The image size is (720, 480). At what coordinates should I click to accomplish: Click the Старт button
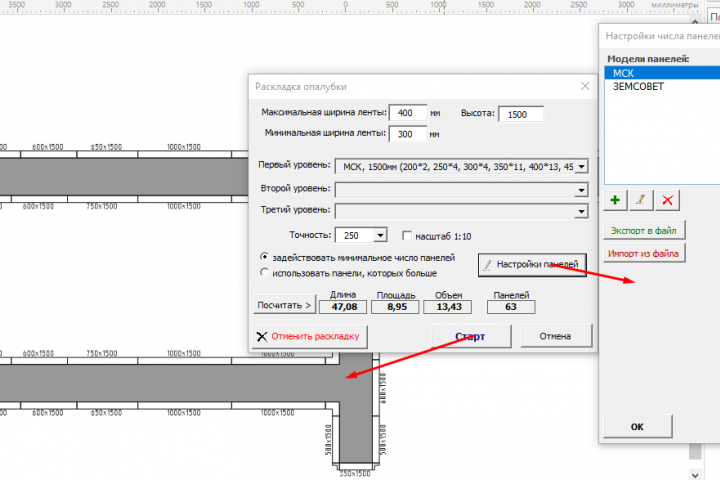coord(471,336)
